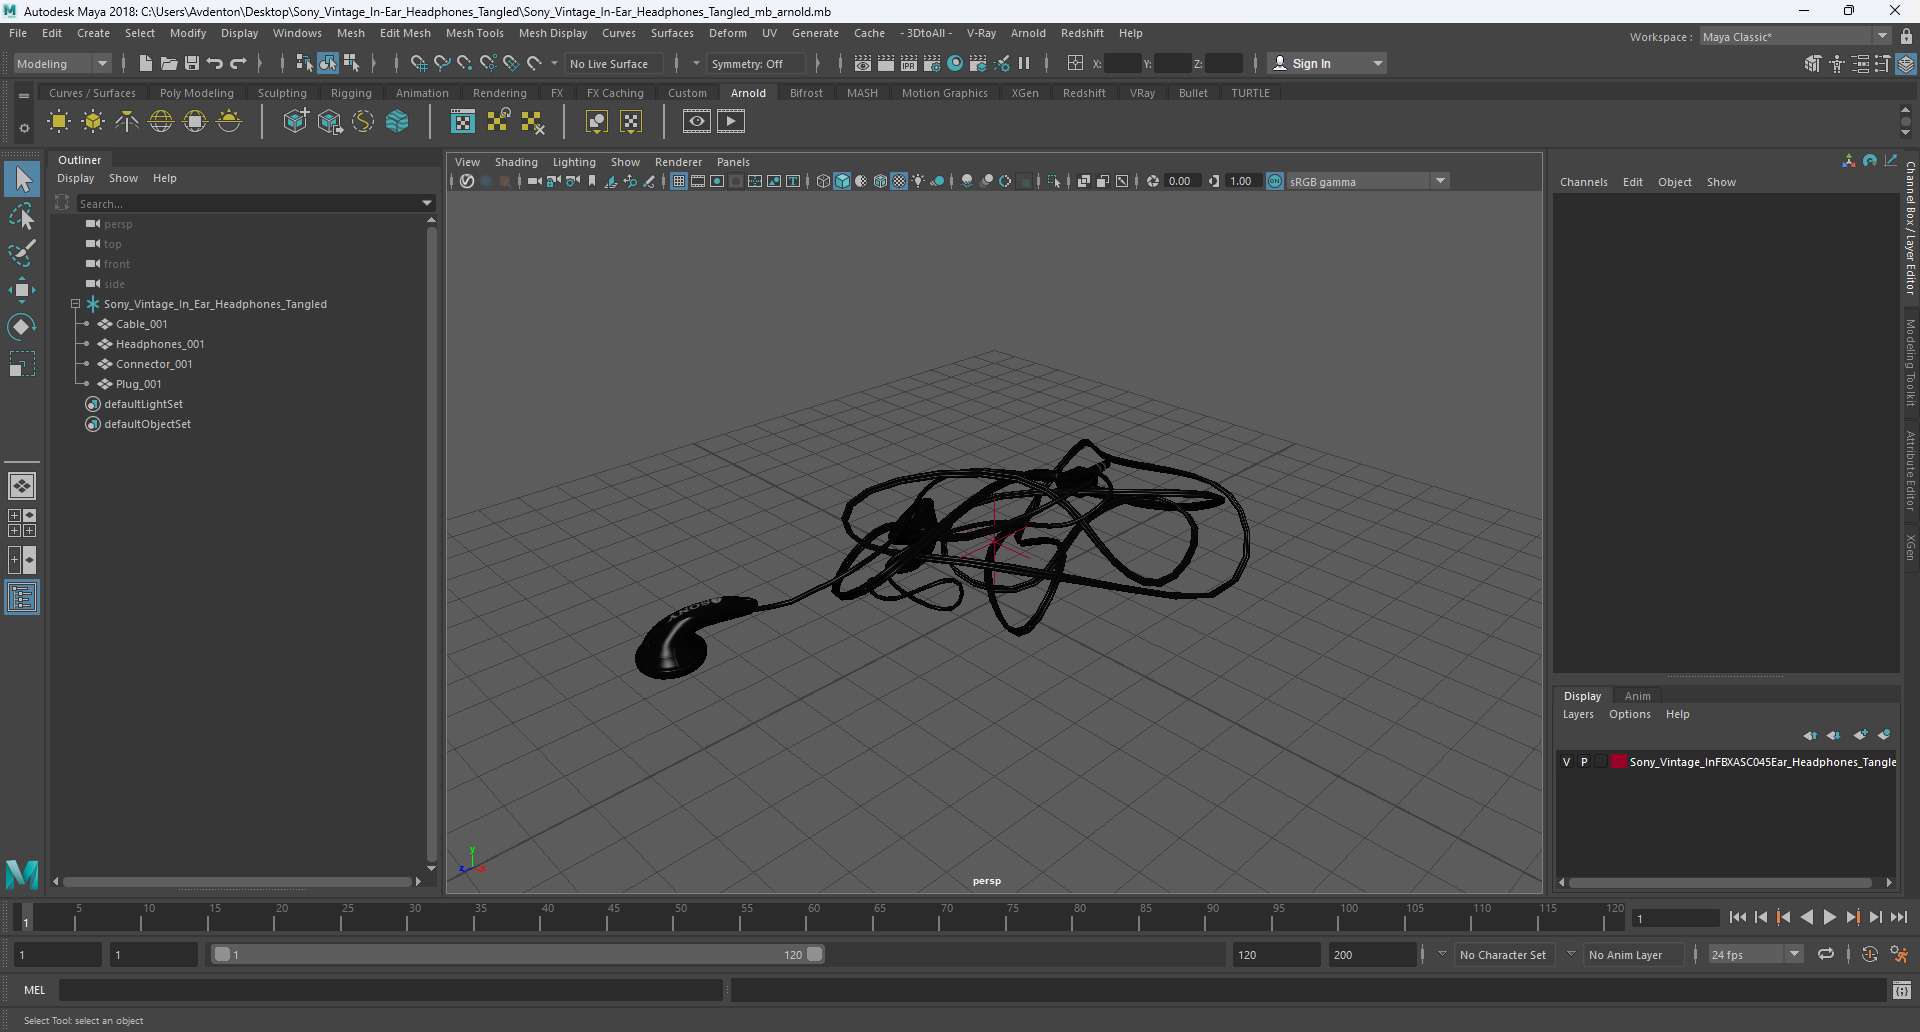Activate the Move tool in toolbox

coord(22,290)
